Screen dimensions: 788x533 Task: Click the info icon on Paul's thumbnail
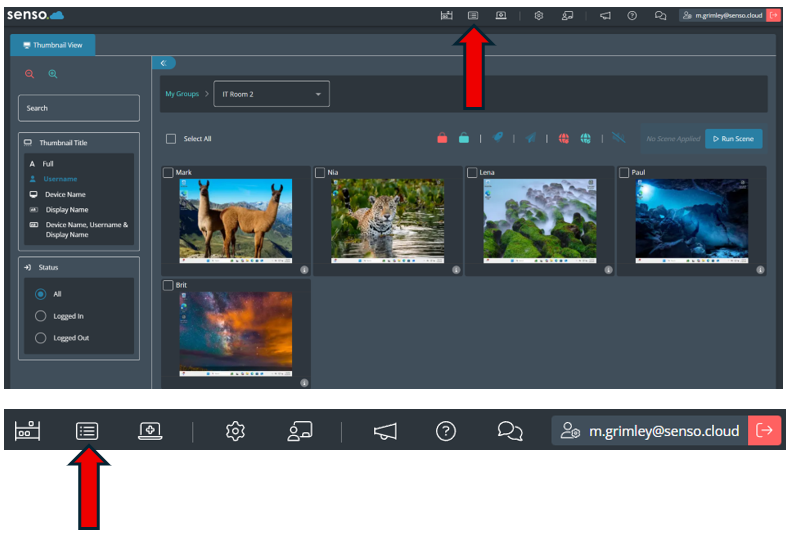[x=760, y=270]
